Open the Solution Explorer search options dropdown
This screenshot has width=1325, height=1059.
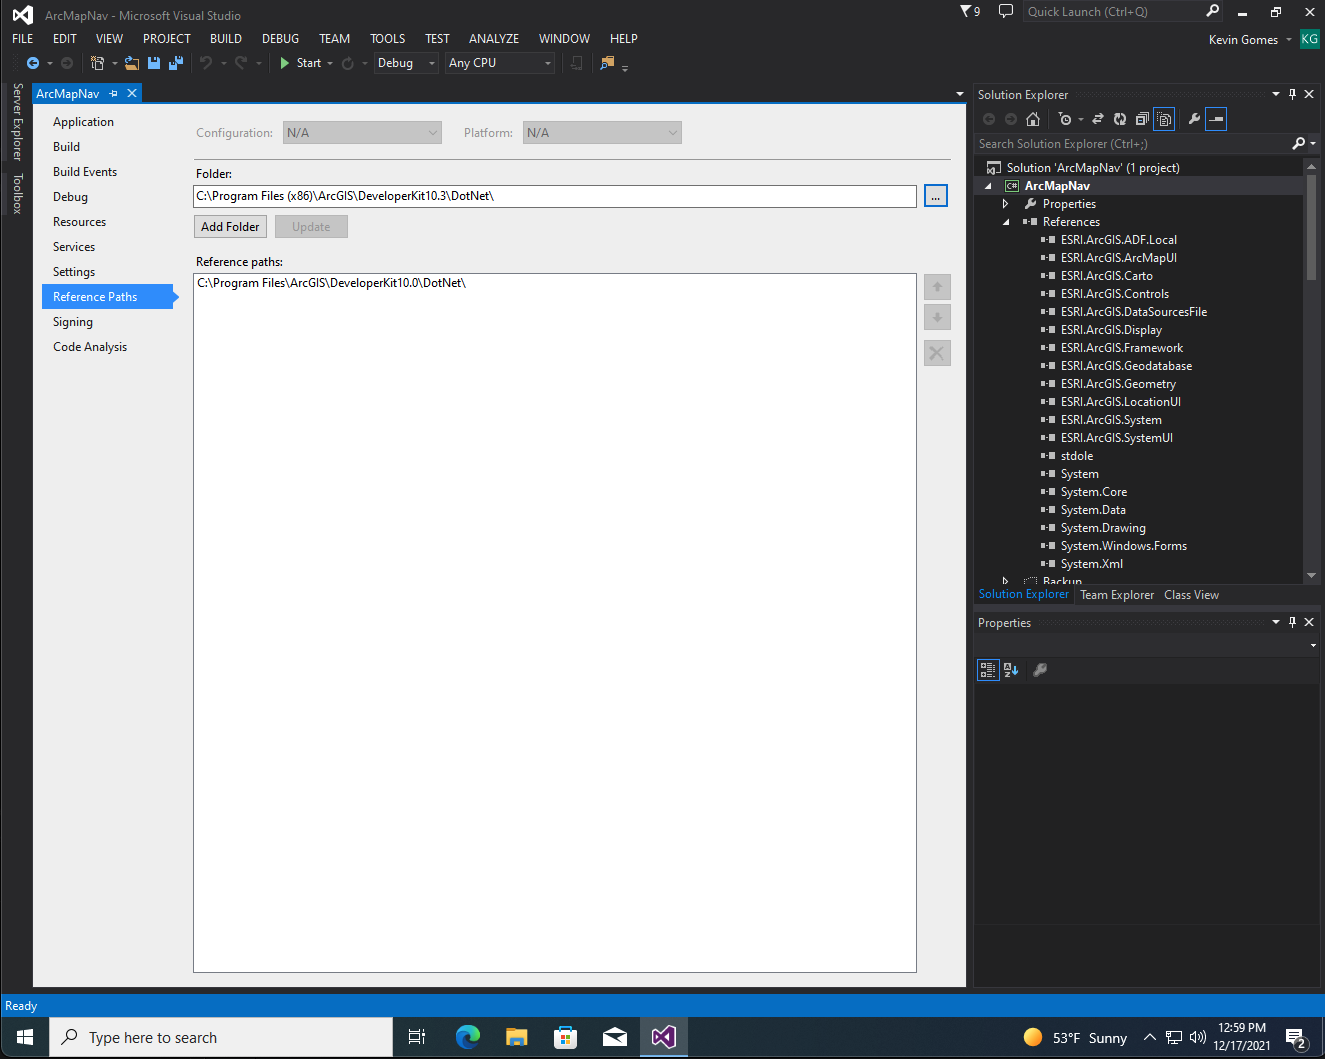coord(1313,144)
